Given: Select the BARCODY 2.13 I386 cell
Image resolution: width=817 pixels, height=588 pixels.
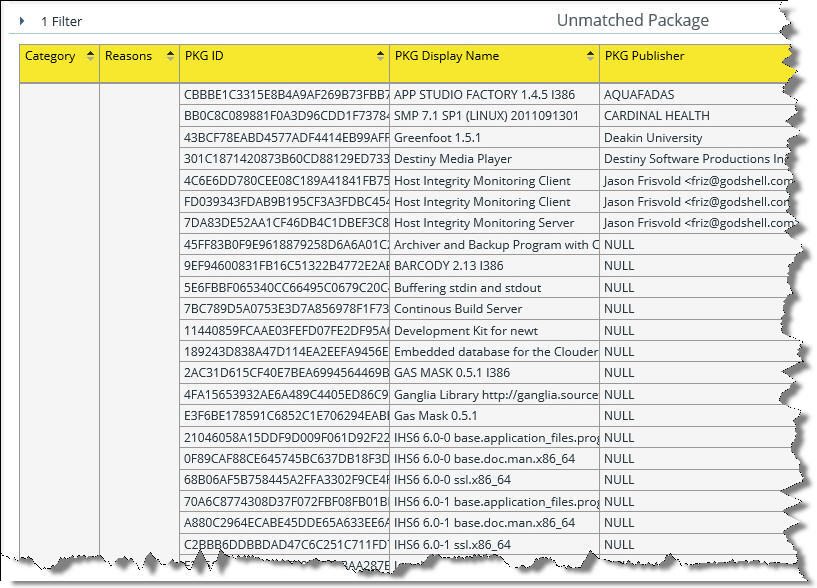Looking at the screenshot, I should [x=494, y=266].
